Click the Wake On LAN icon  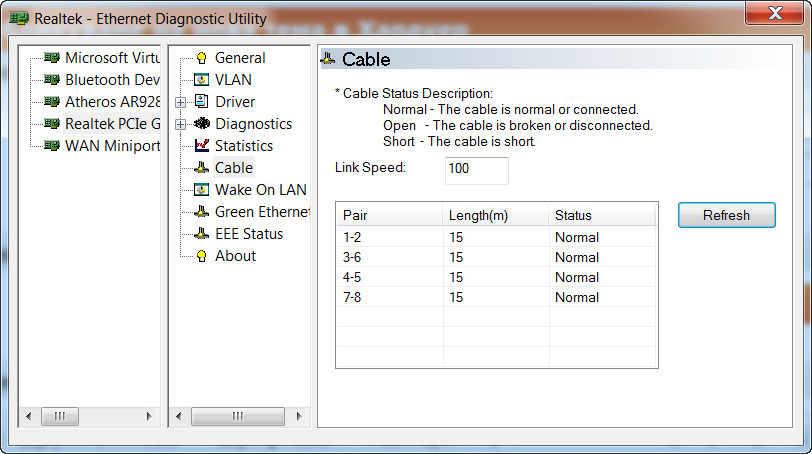coord(201,189)
